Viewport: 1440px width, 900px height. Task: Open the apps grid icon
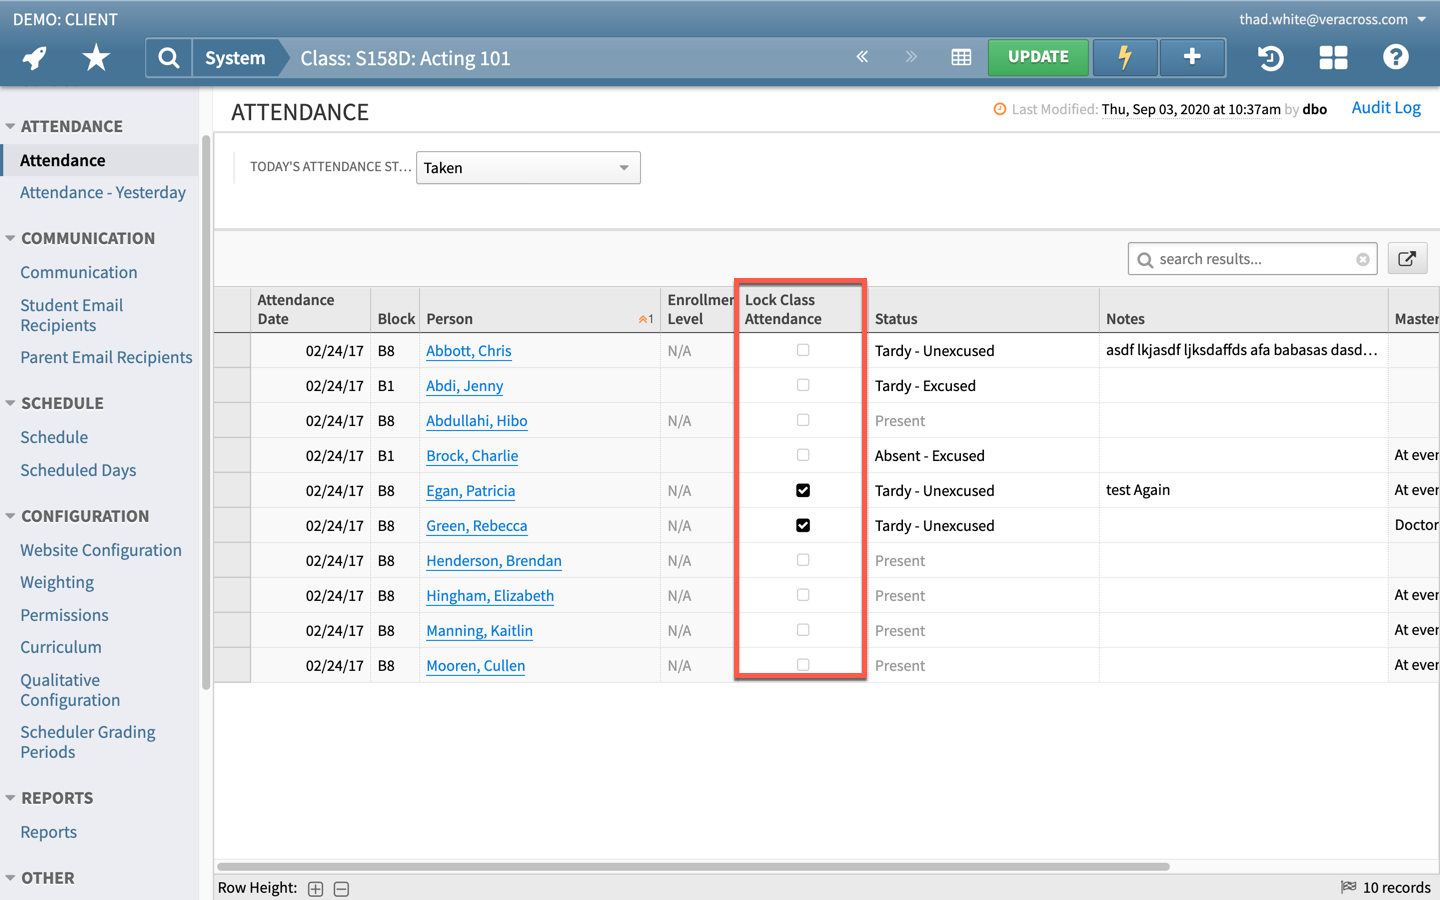point(1333,57)
